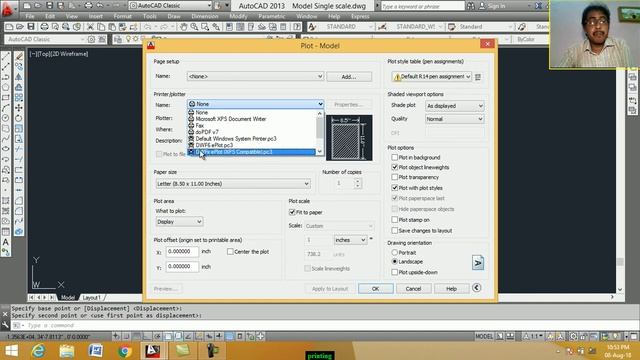Choose Microsoft XPS Document Writer from the list

click(x=231, y=119)
